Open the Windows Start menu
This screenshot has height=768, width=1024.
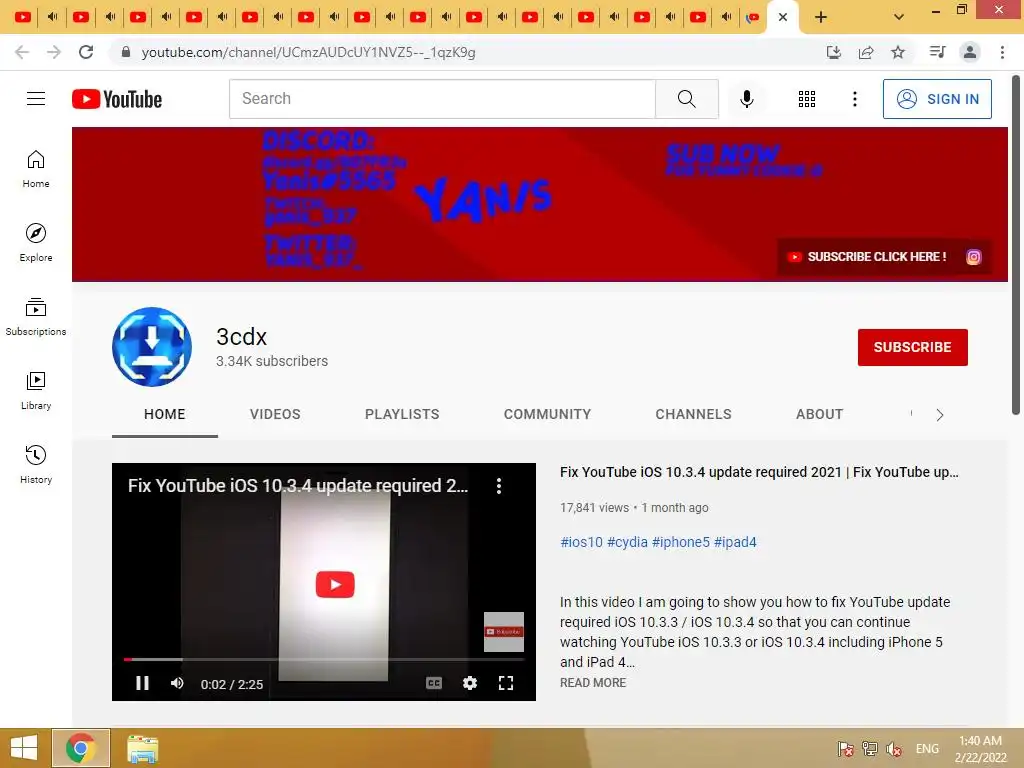point(24,748)
